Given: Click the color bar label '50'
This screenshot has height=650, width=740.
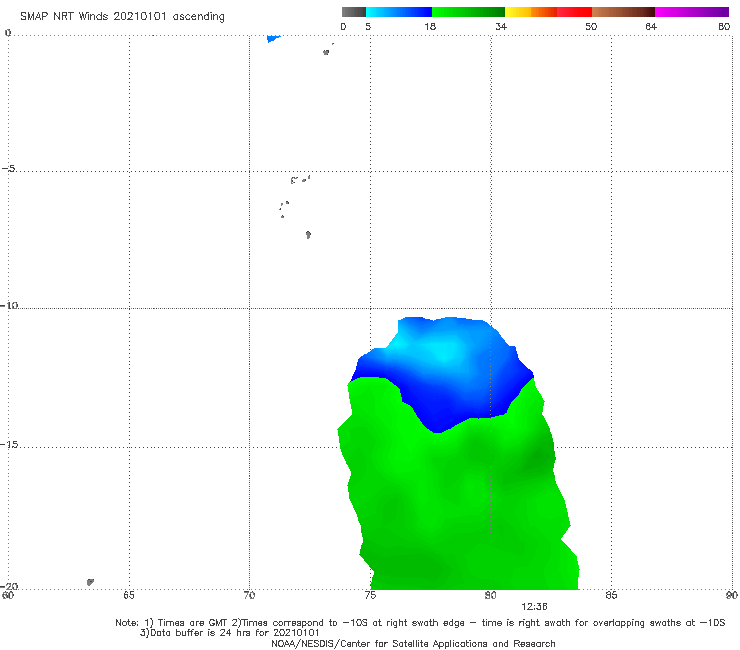Looking at the screenshot, I should 591,26.
